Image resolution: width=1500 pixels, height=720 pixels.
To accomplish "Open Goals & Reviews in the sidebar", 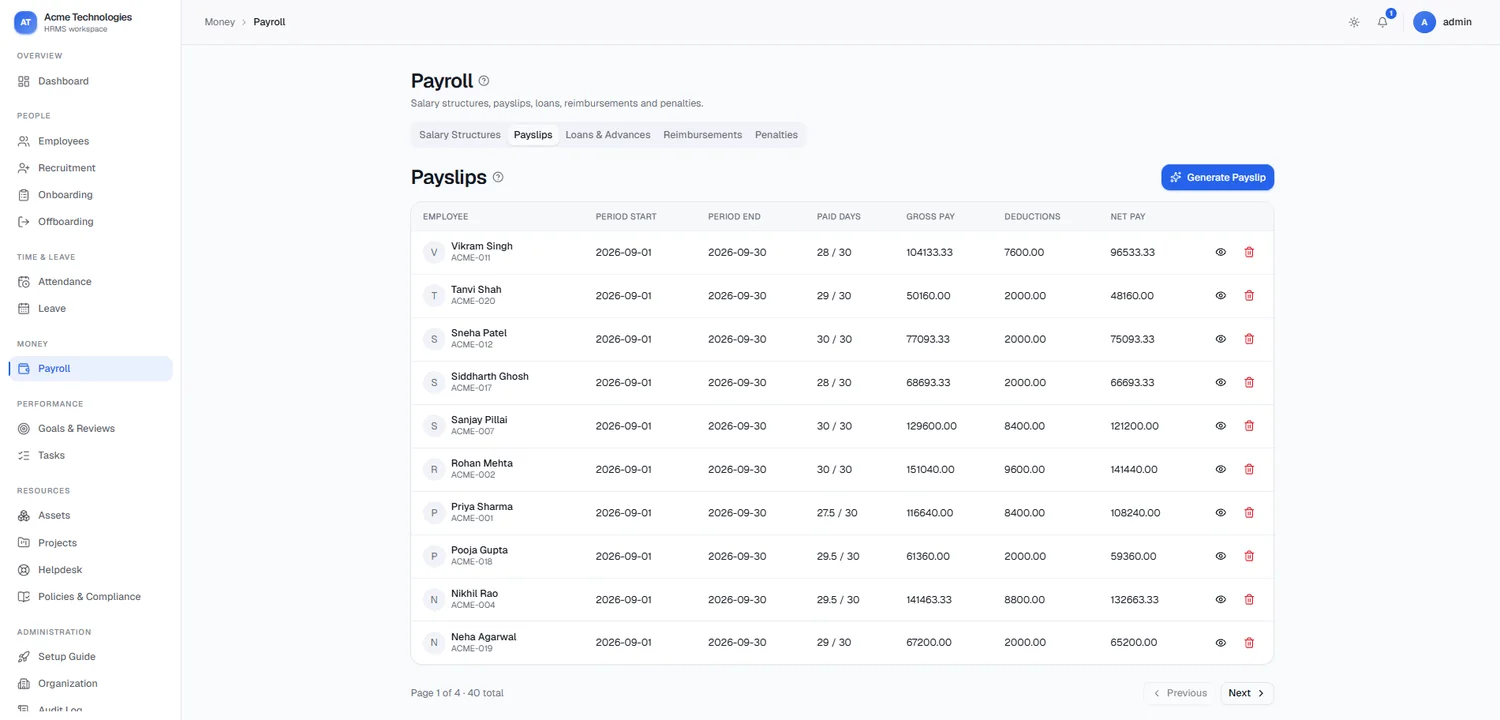I will click(90, 429).
